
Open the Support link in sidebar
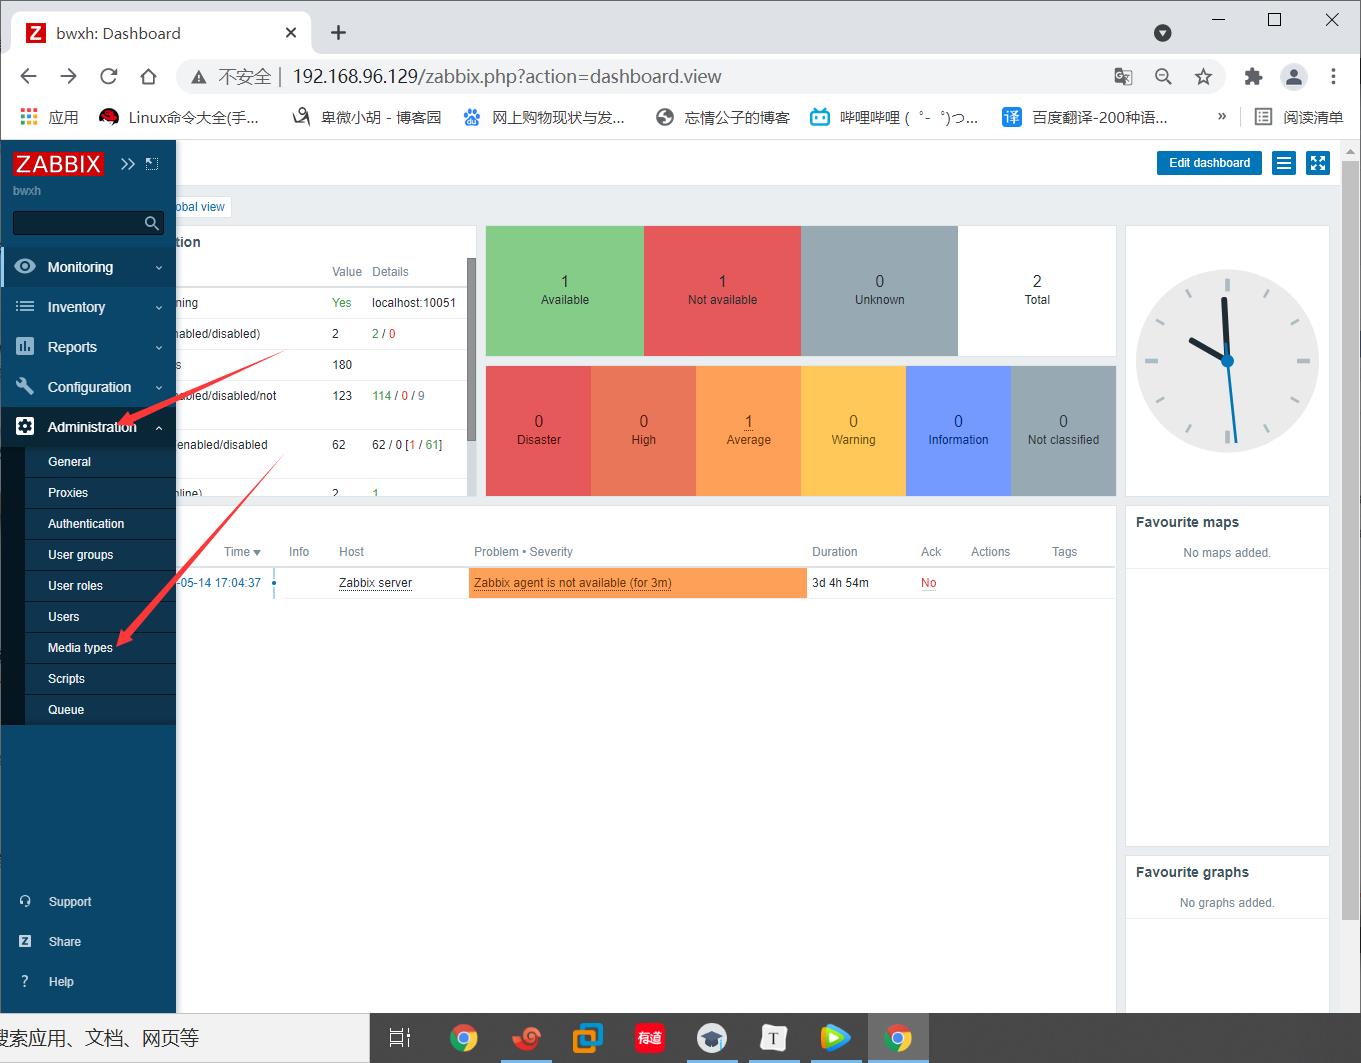(x=70, y=902)
